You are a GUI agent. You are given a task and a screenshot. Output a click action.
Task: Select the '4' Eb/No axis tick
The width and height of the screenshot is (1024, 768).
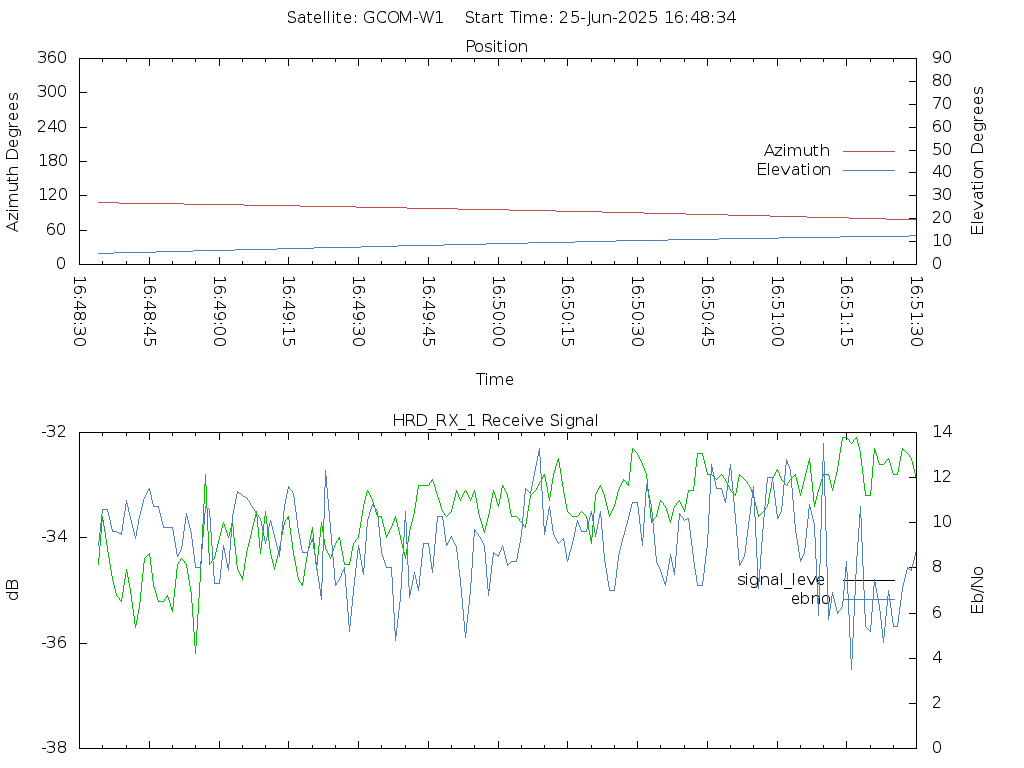(x=937, y=658)
